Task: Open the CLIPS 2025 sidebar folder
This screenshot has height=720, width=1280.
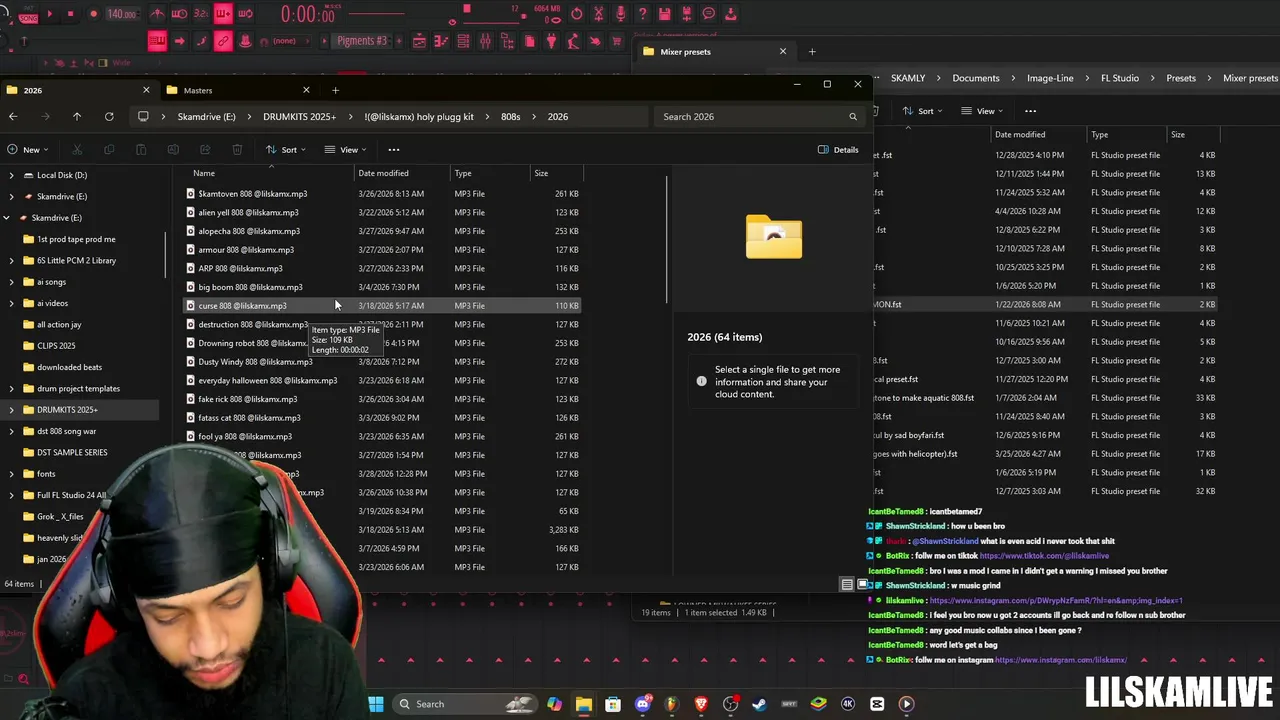Action: (56, 346)
